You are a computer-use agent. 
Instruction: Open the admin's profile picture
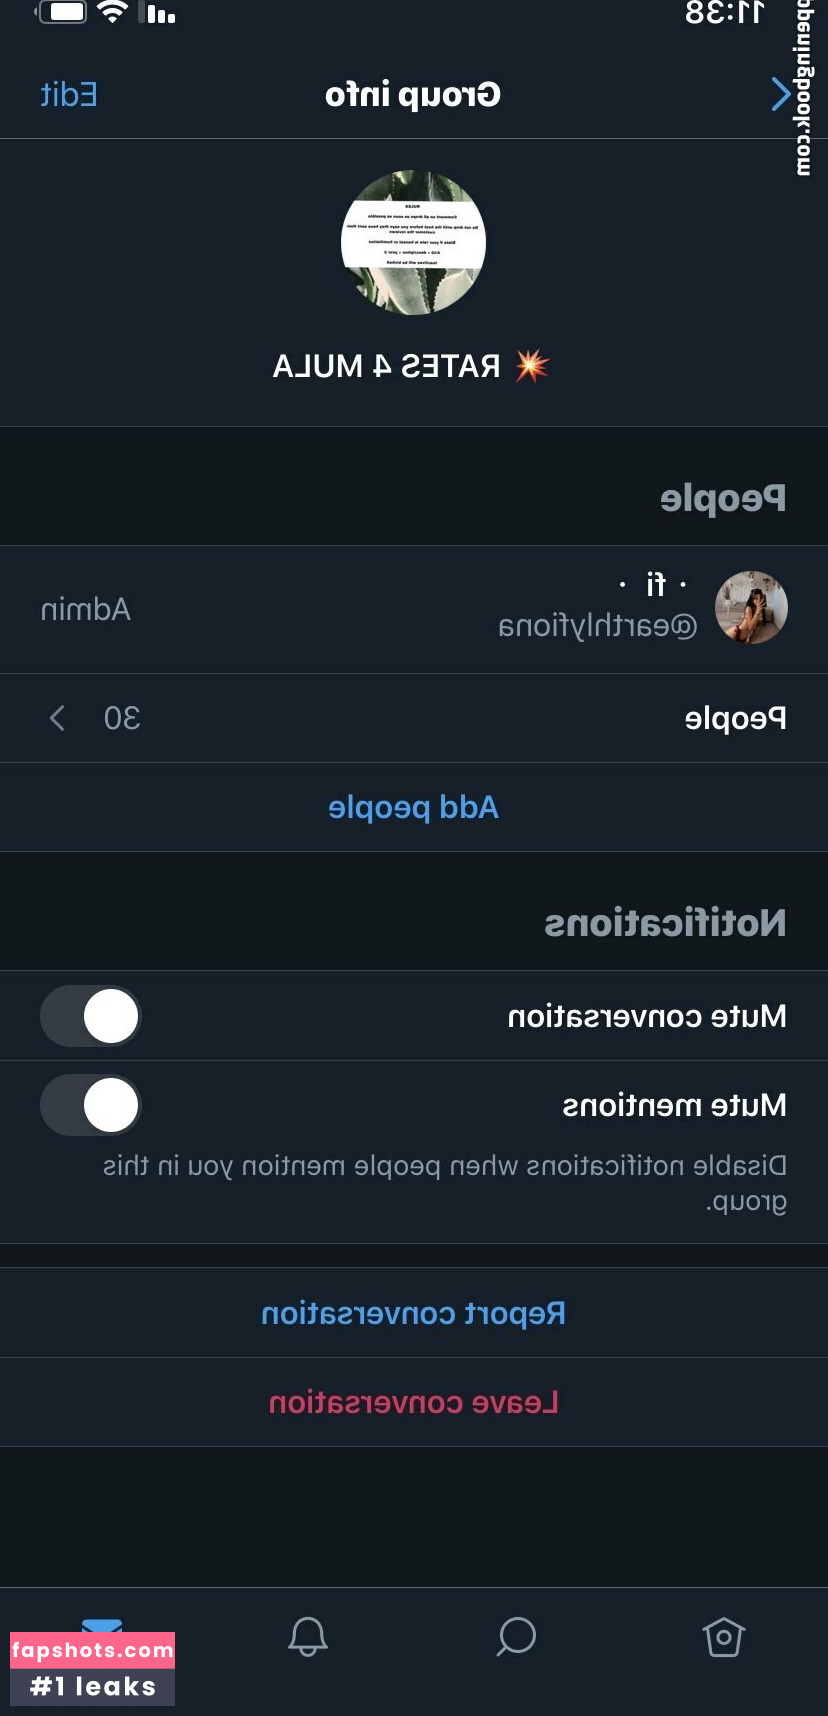pyautogui.click(x=751, y=608)
